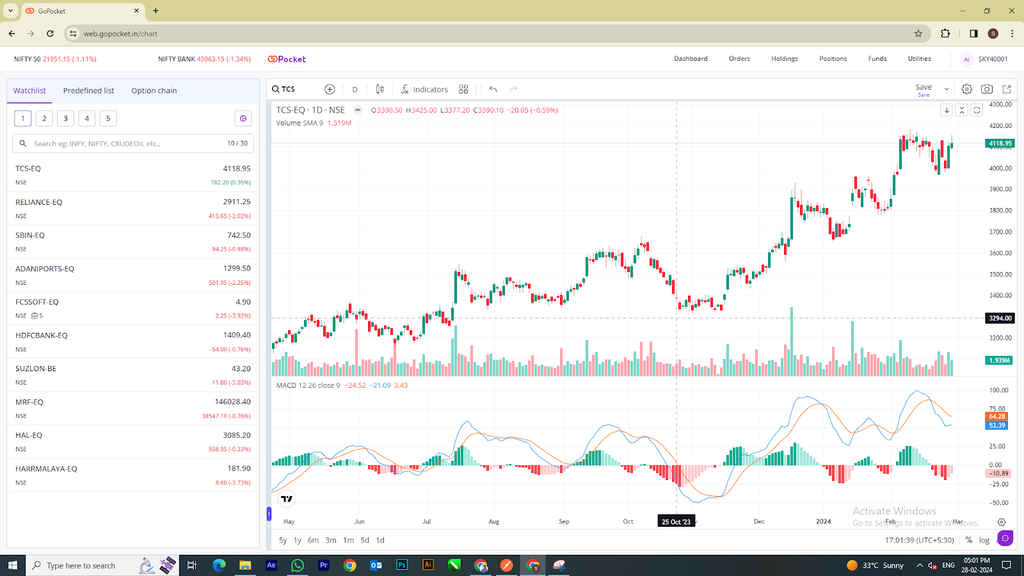The width and height of the screenshot is (1024, 576).
Task: Collapse the price chart pane
Action: pos(962,110)
